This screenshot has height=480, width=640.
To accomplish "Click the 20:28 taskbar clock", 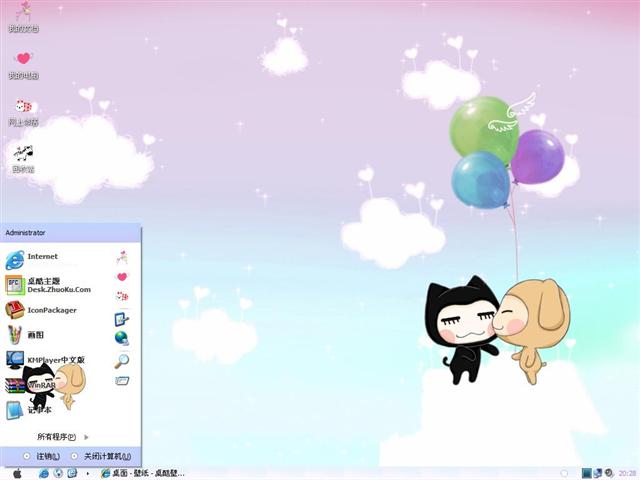I will pos(627,473).
